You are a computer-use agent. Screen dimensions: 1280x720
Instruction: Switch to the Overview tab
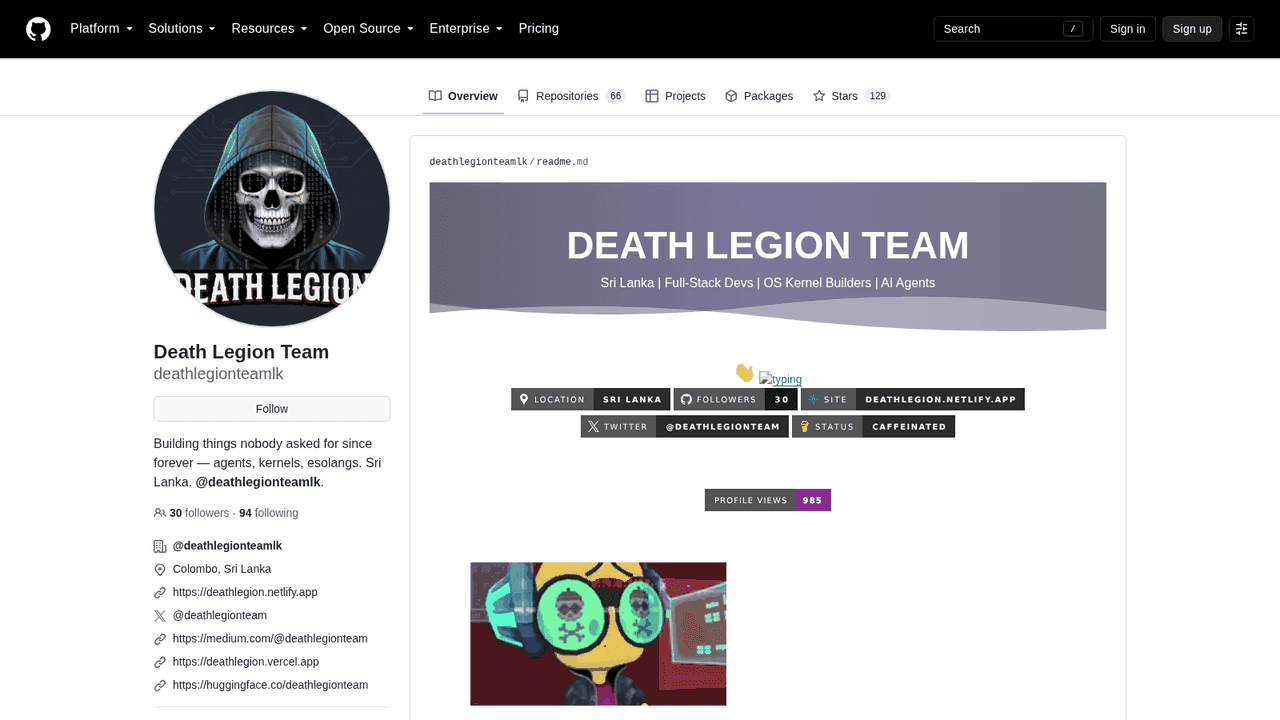click(x=463, y=96)
